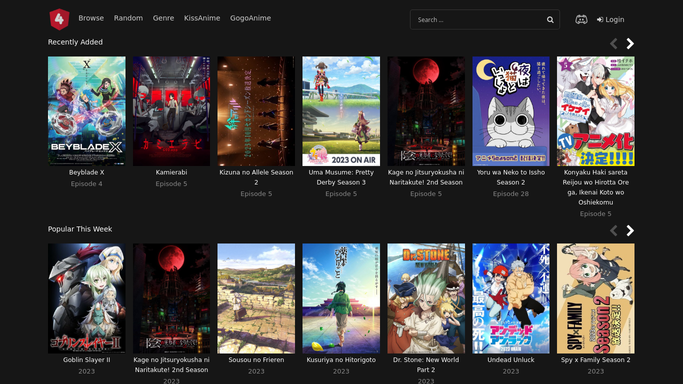Screen dimensions: 683x384
Task: Click the Login link
Action: pyautogui.click(x=610, y=20)
